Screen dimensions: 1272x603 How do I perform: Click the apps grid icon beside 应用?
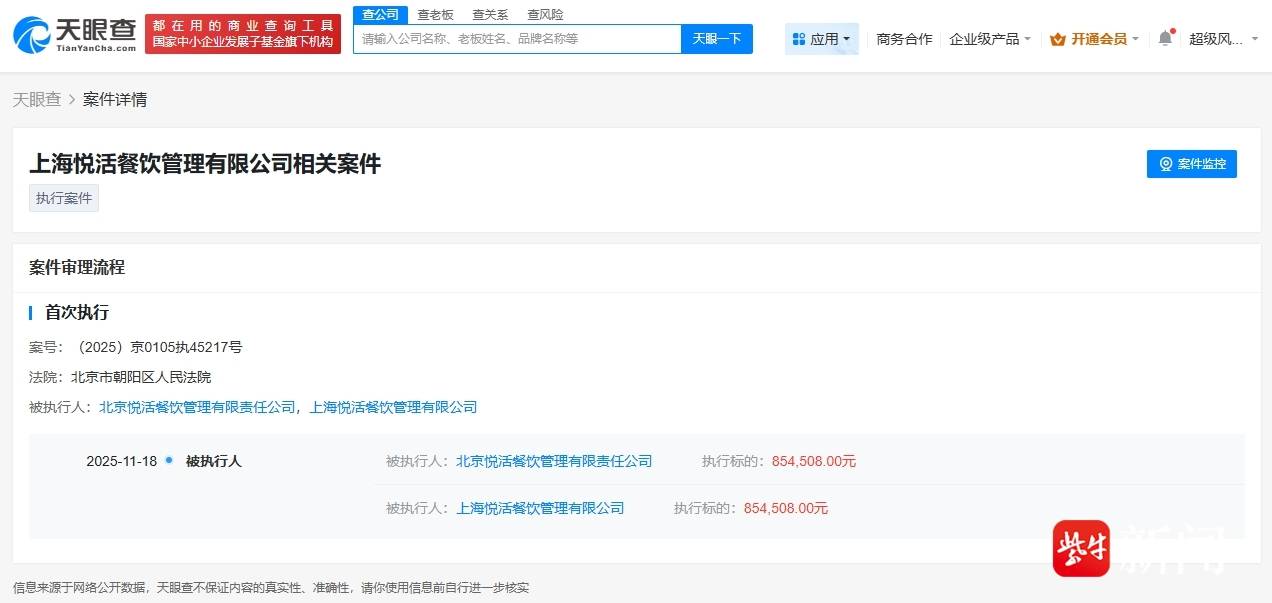click(x=798, y=39)
